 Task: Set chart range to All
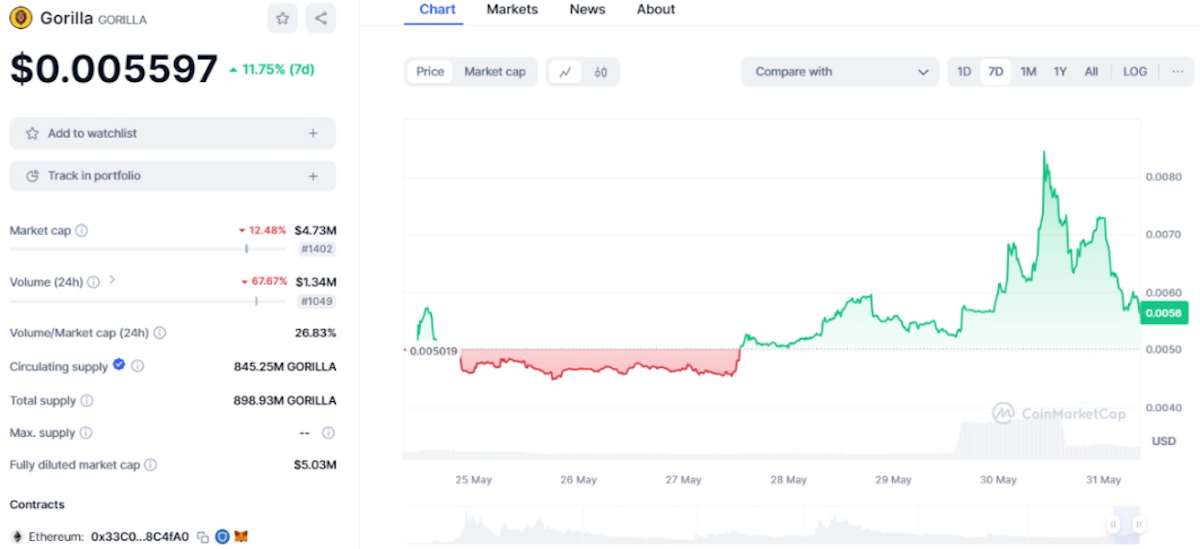point(1091,72)
